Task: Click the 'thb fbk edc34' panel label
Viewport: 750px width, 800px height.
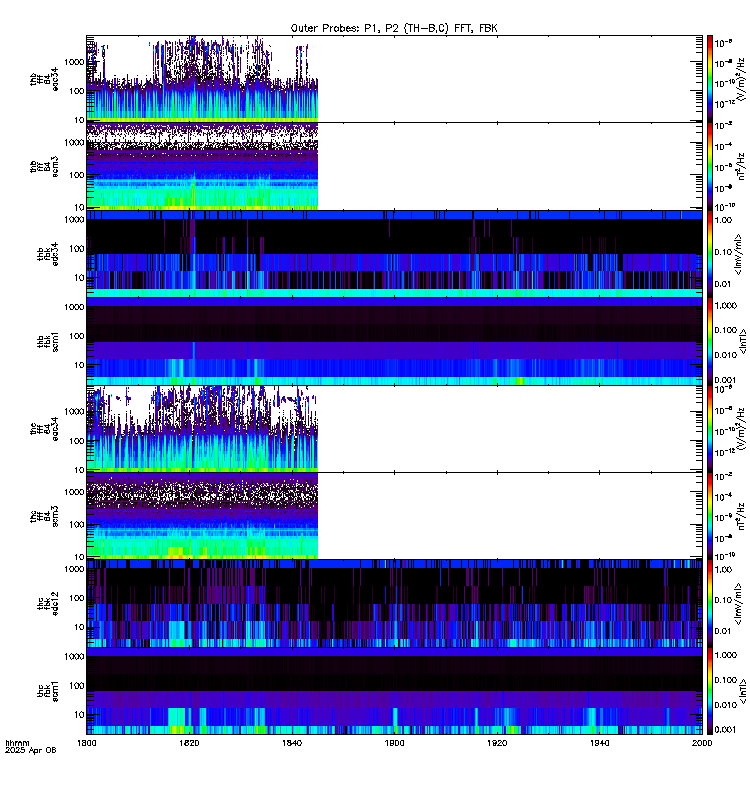Action: [x=47, y=254]
